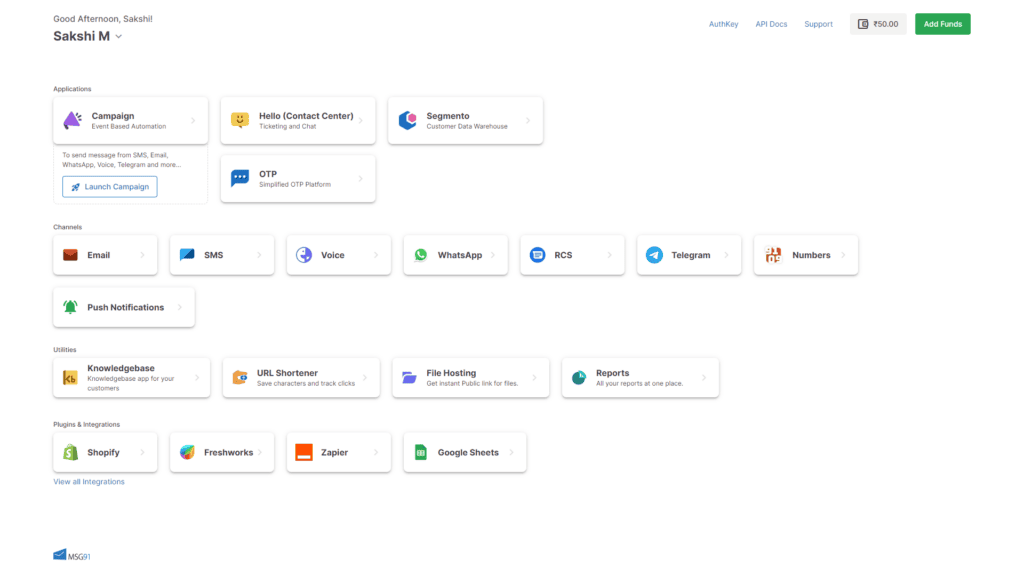Click the chevron on Hello Contact Center card

click(x=360, y=120)
